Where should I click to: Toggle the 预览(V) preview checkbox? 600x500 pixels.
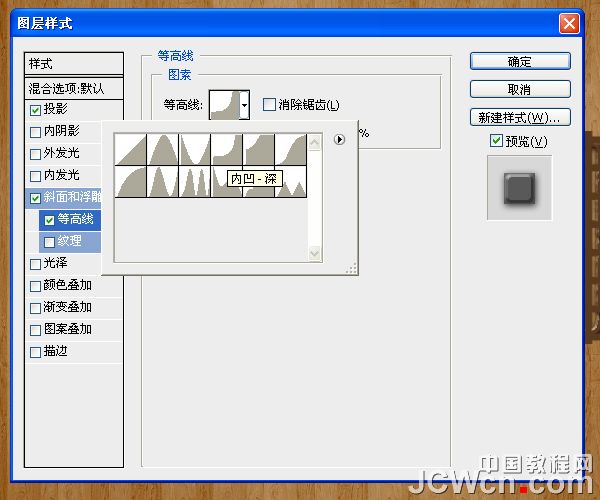click(496, 141)
